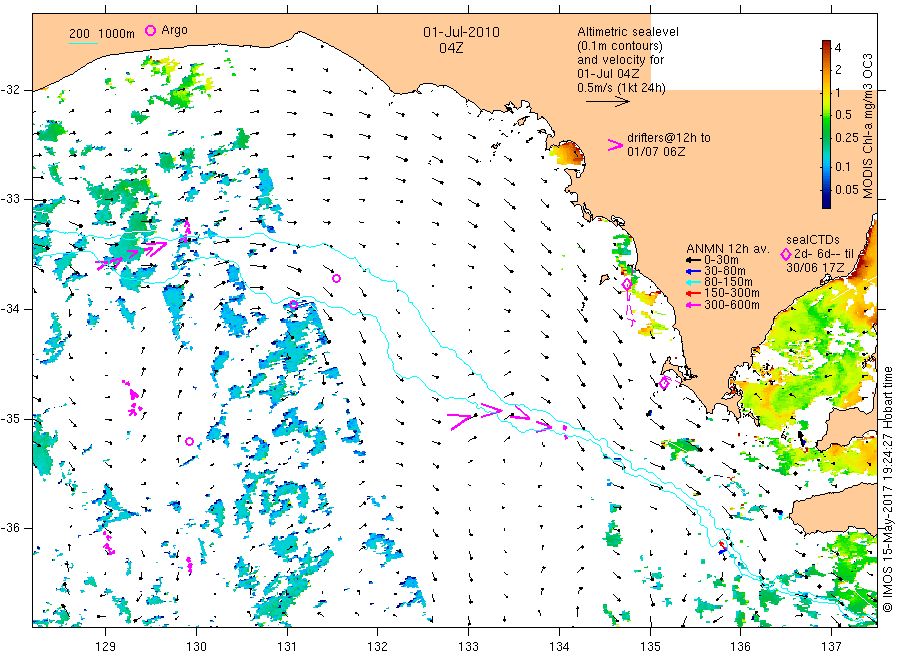The height and width of the screenshot is (660, 900).
Task: Click the Argo float circle near 131.5E 33.7S
Action: 336,278
